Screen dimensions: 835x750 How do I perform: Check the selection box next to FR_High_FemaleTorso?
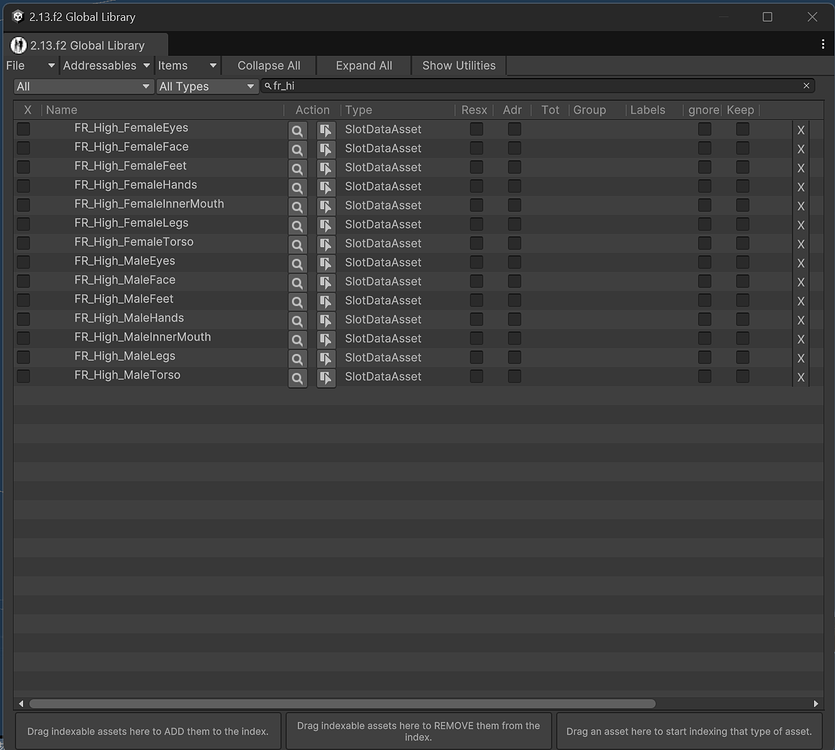point(23,242)
